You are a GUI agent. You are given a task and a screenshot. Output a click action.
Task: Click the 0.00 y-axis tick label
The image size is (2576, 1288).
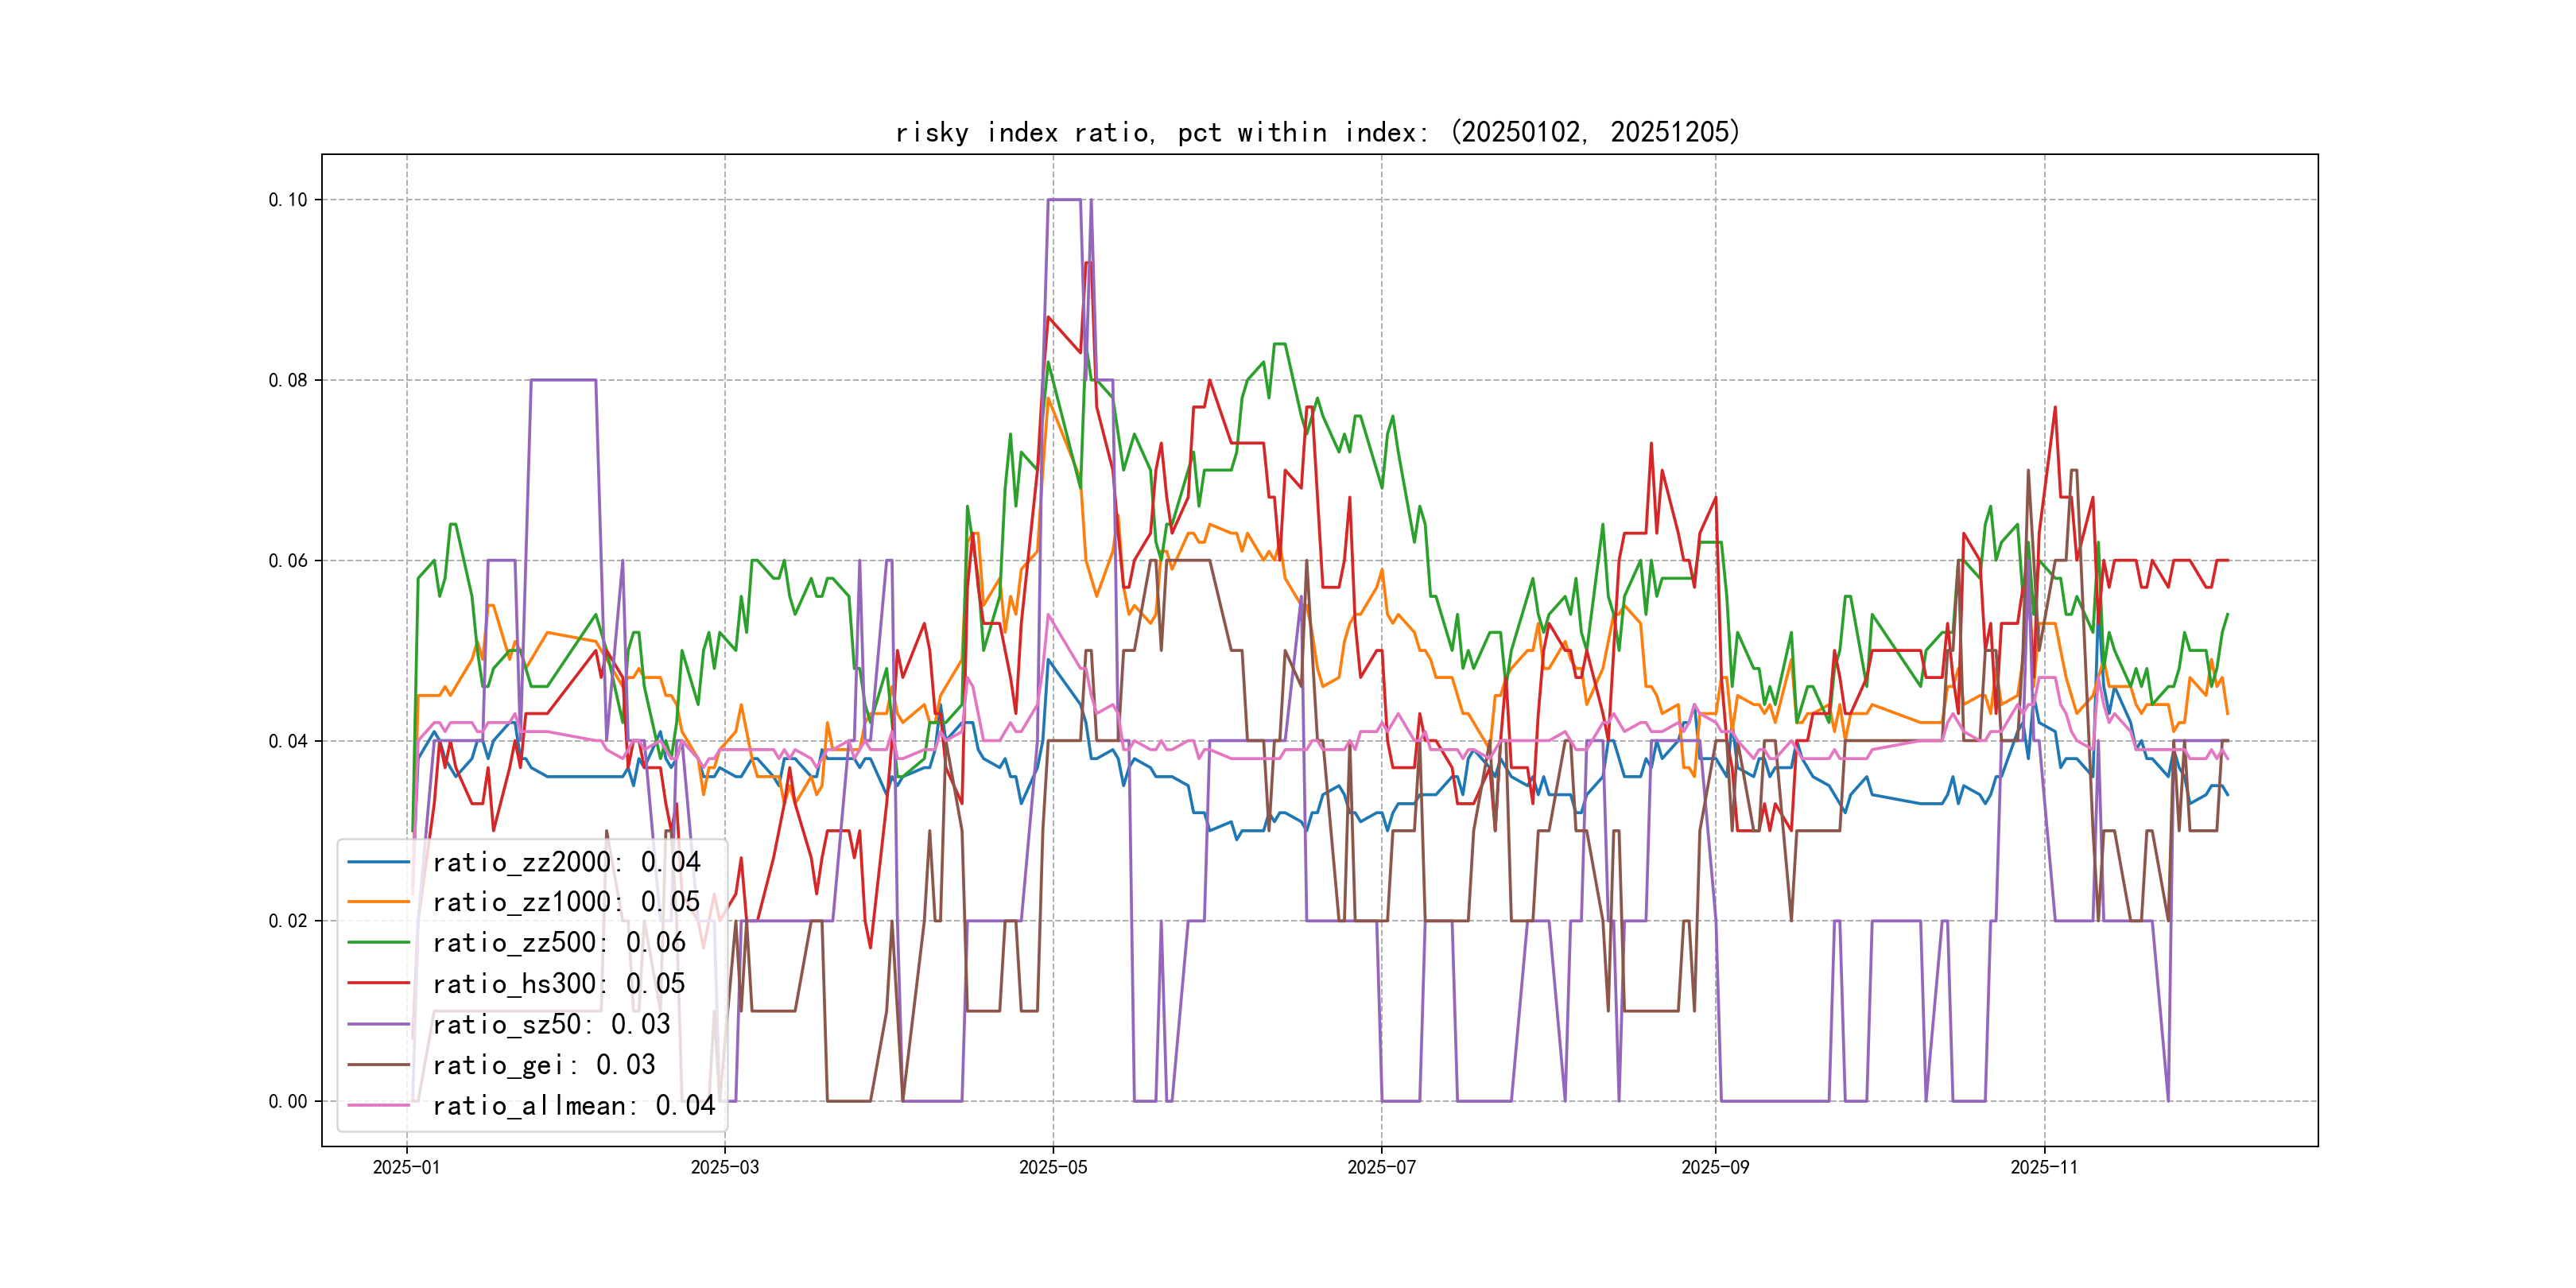tap(288, 1102)
